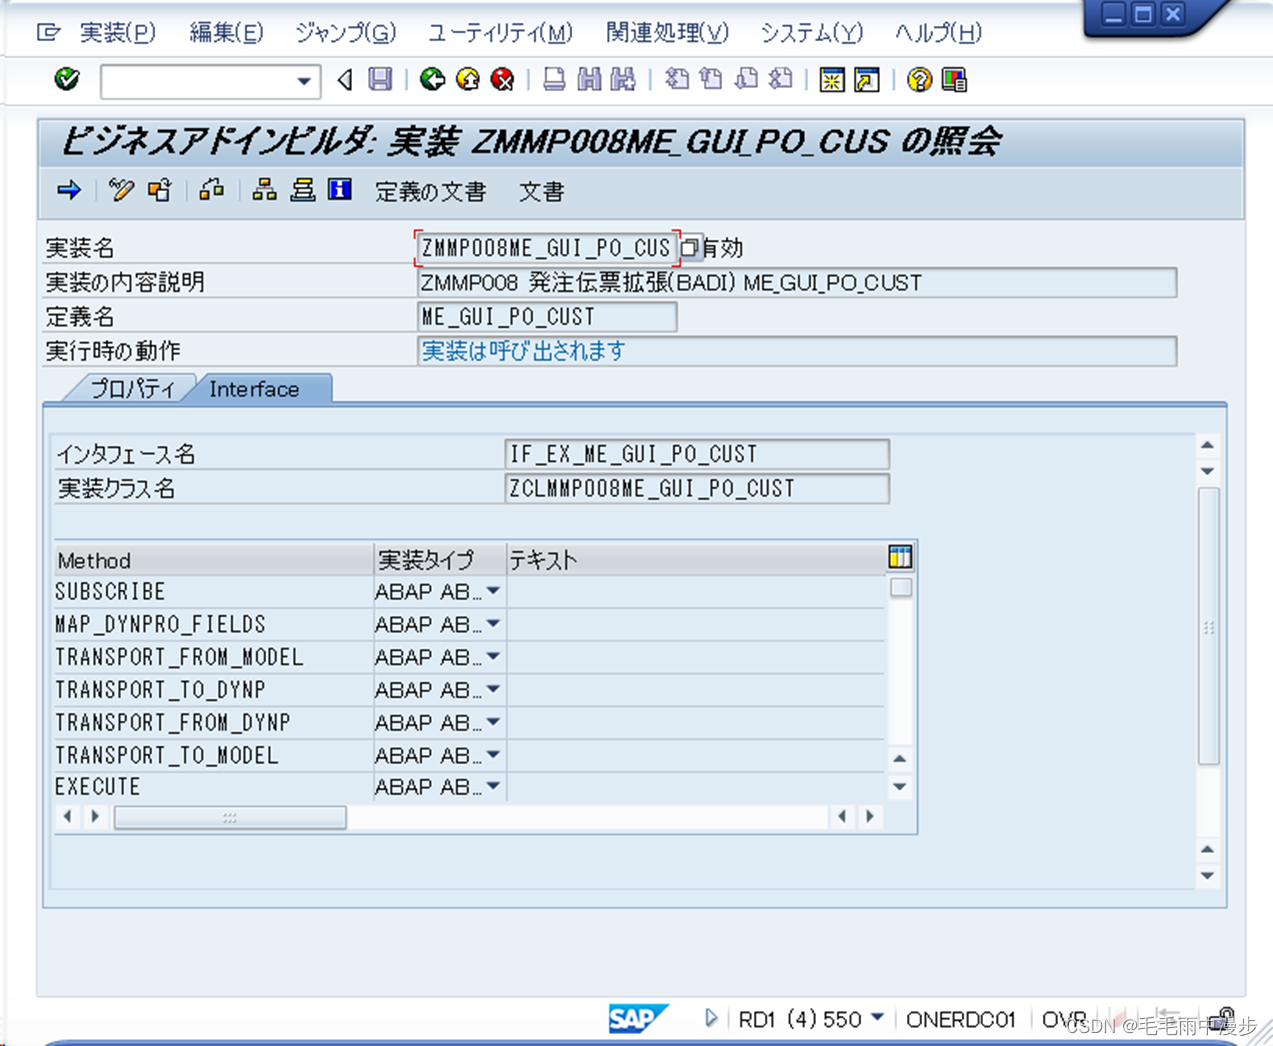Click the Print icon
Screen dimensions: 1273x1046
tap(554, 79)
